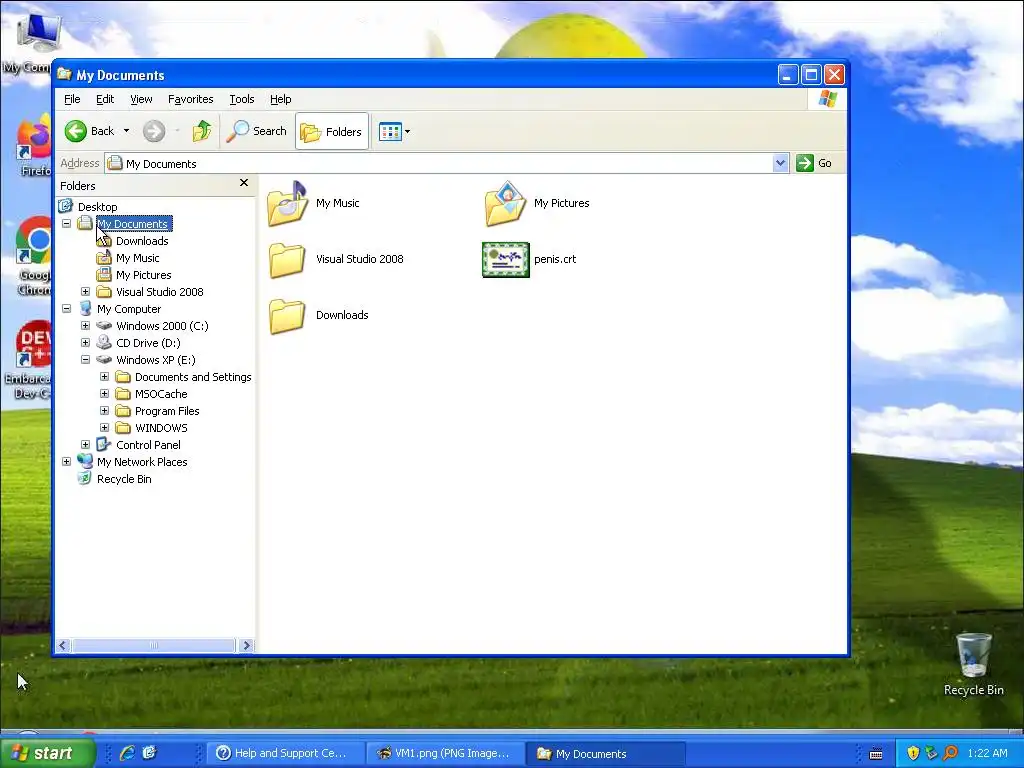The height and width of the screenshot is (768, 1024).
Task: Expand Documents and Settings tree node
Action: tap(104, 376)
